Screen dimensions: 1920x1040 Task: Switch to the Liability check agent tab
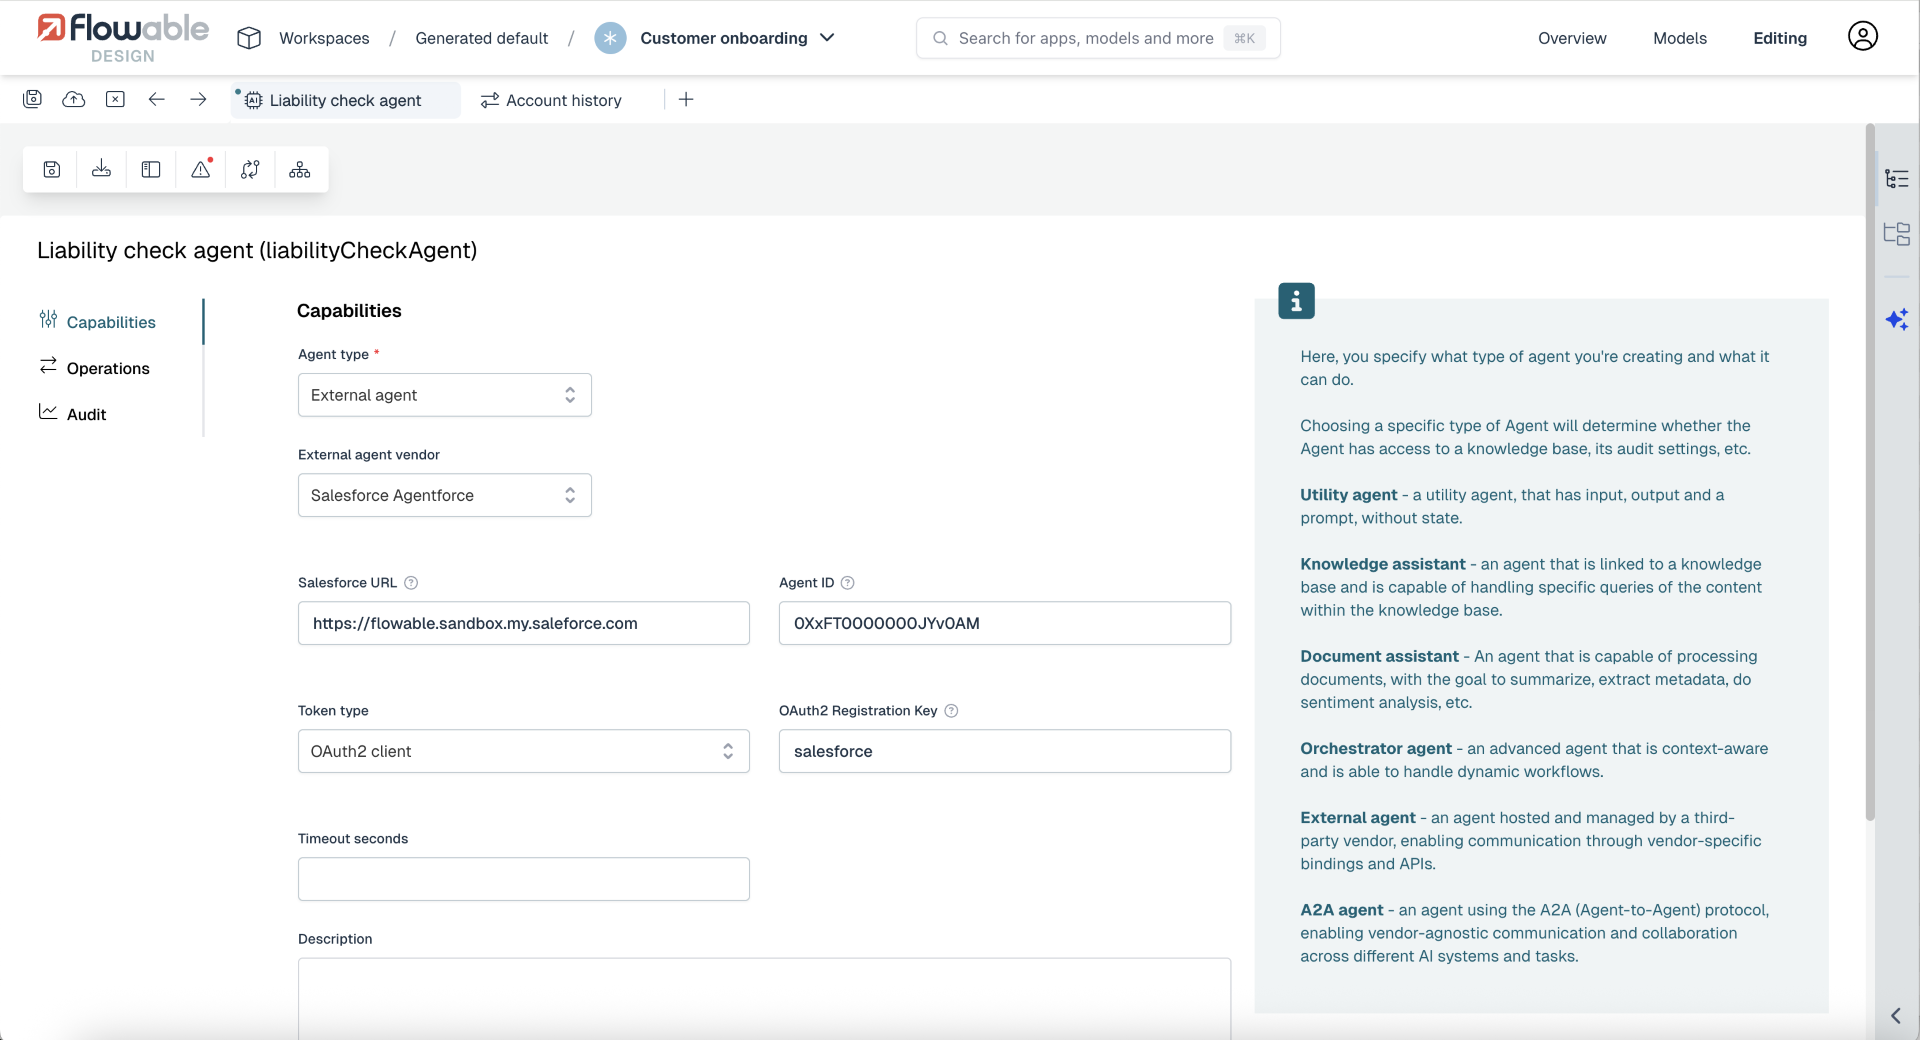(345, 100)
